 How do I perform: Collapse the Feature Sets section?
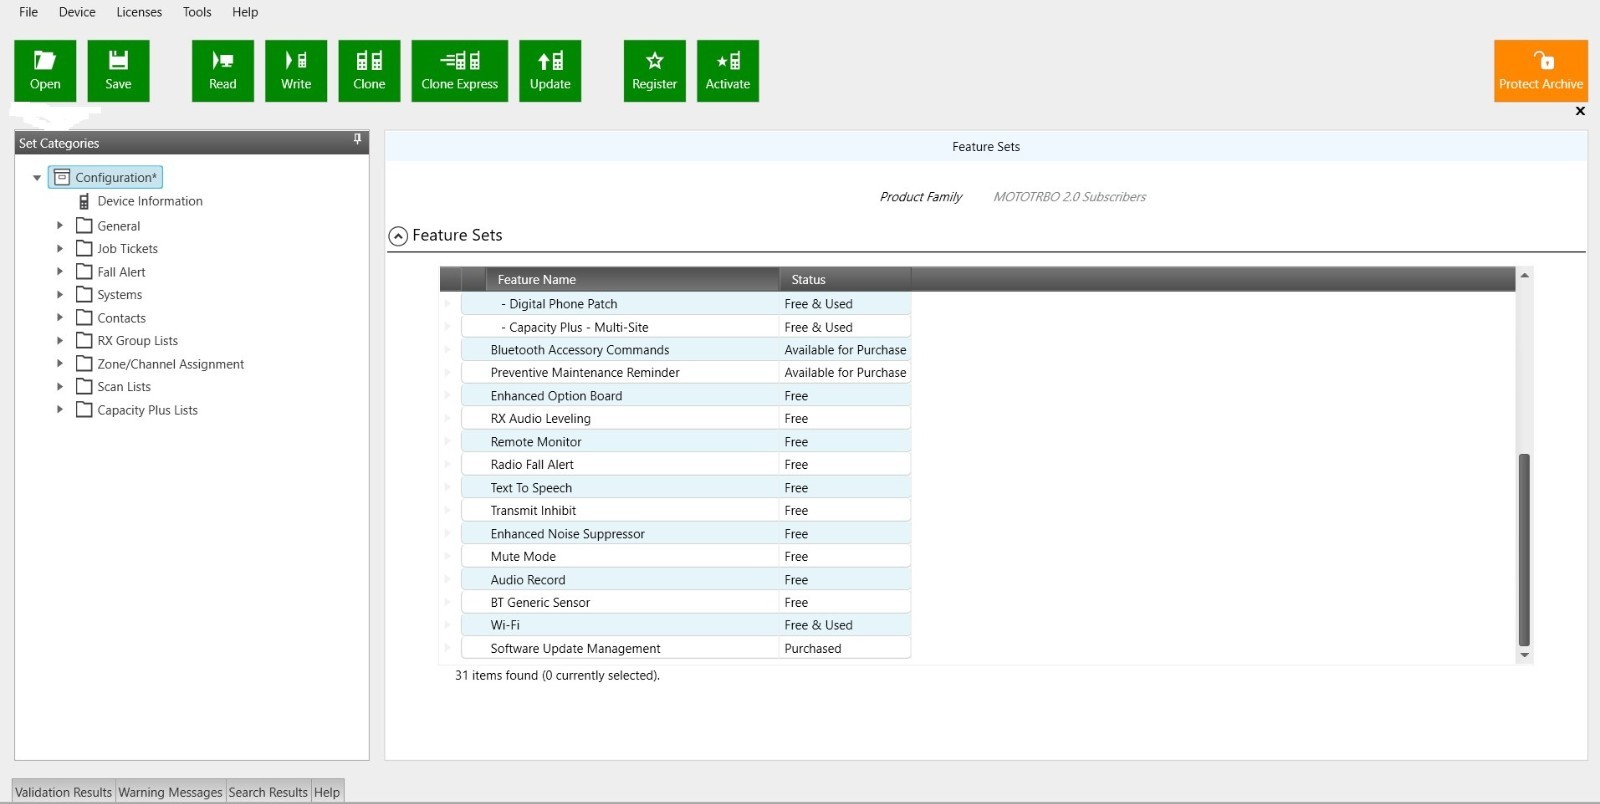click(398, 236)
